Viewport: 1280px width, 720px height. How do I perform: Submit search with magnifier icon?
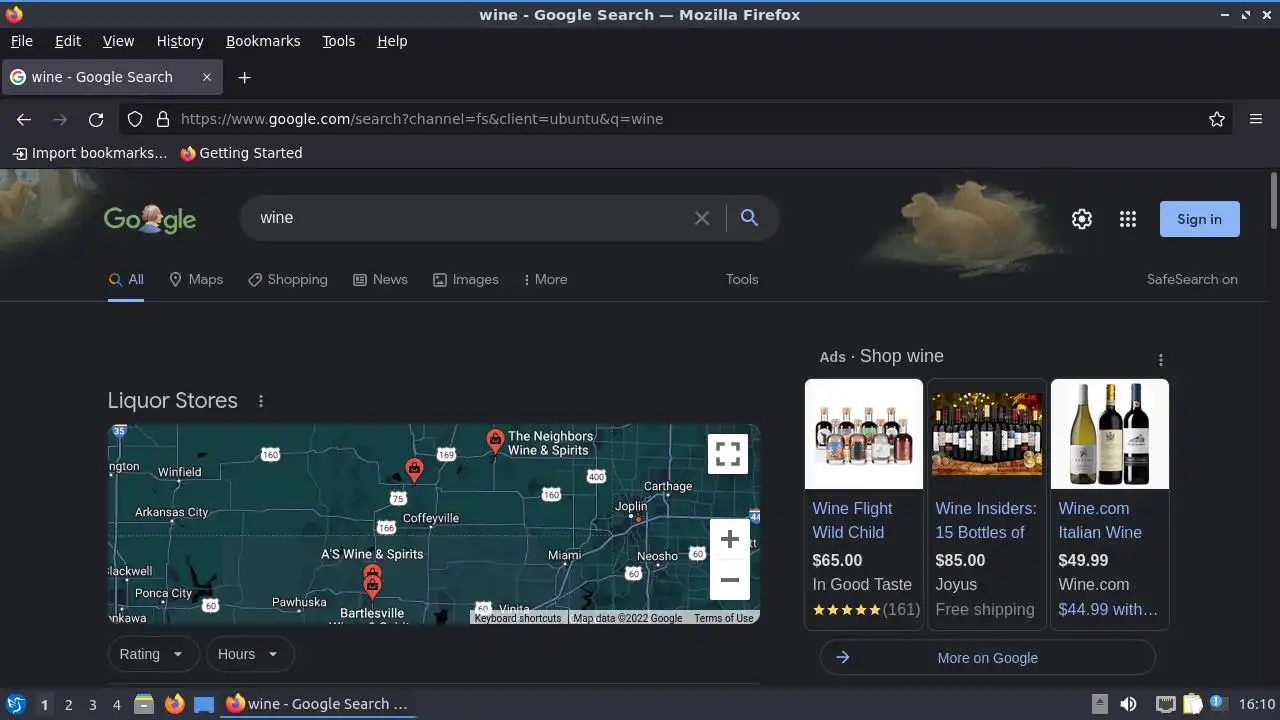coord(749,218)
